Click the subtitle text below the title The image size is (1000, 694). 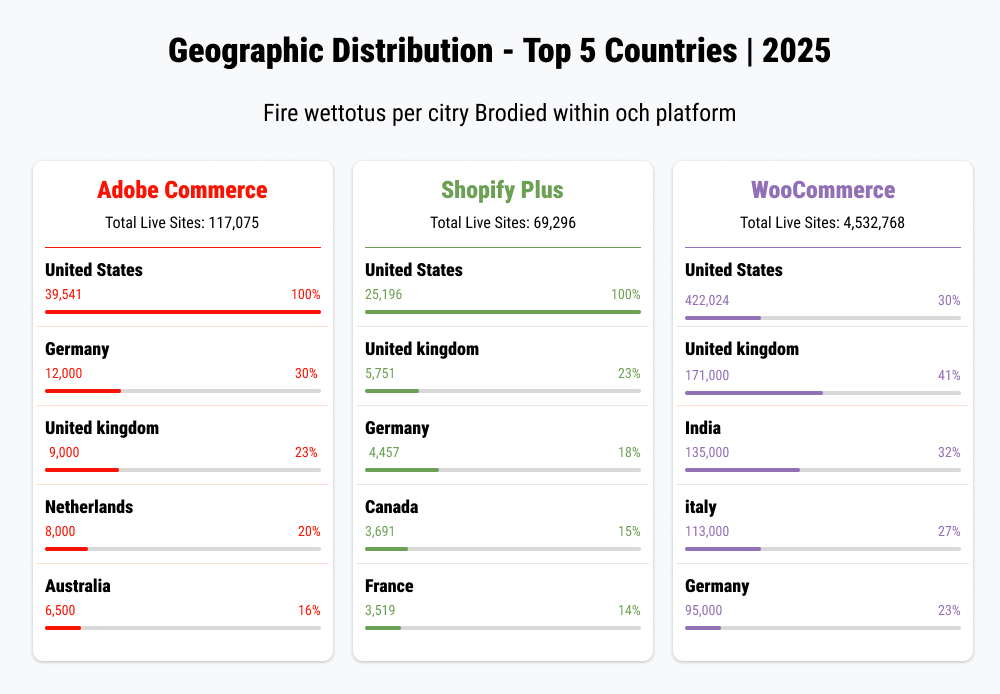pyautogui.click(x=499, y=113)
